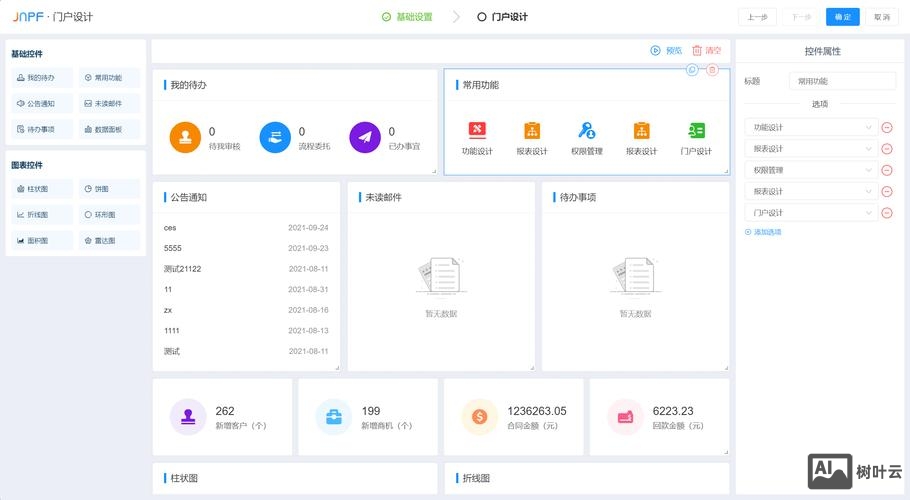Click the 262 新增客户 count
The width and height of the screenshot is (910, 500).
(x=225, y=411)
